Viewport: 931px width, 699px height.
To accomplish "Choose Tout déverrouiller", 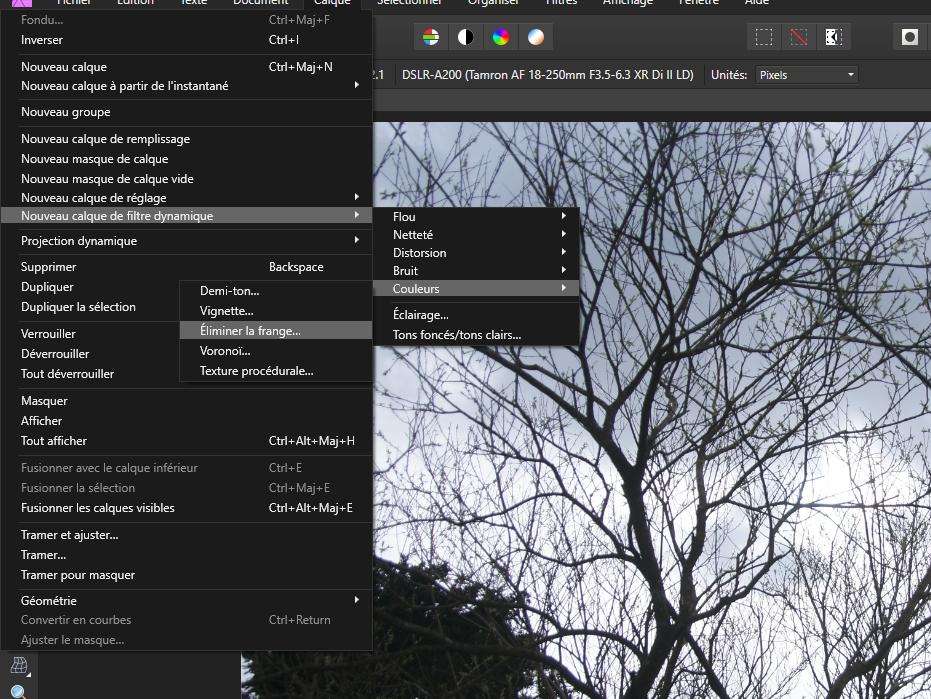I will pyautogui.click(x=68, y=374).
